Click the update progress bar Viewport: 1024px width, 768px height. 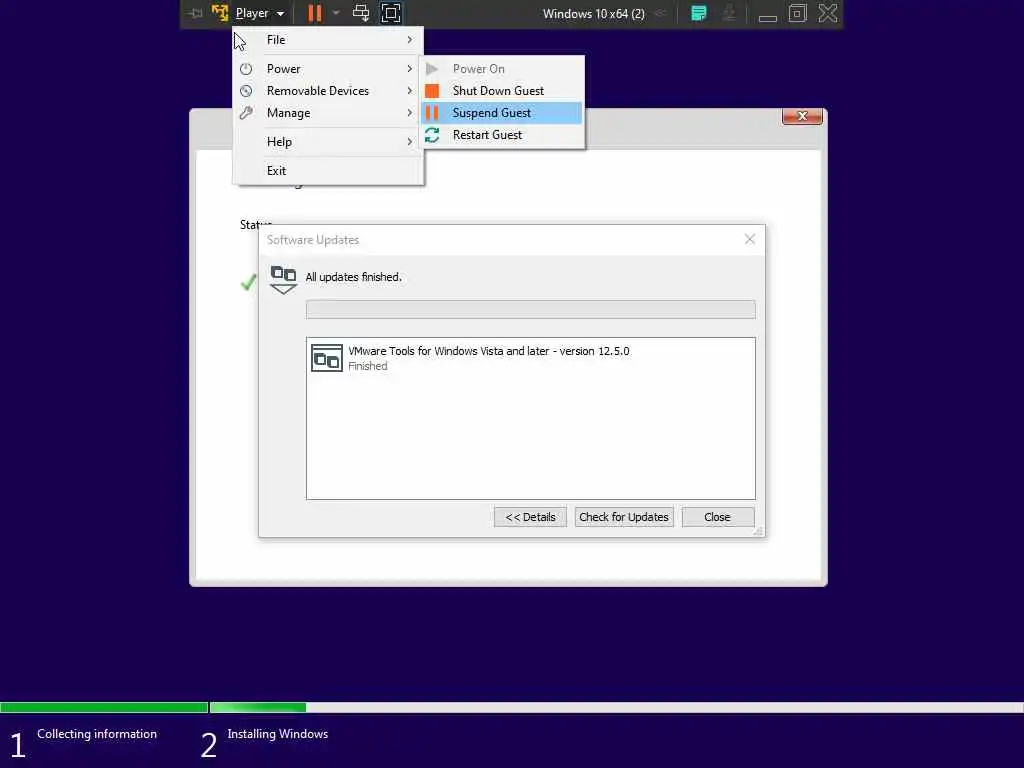[x=531, y=310]
